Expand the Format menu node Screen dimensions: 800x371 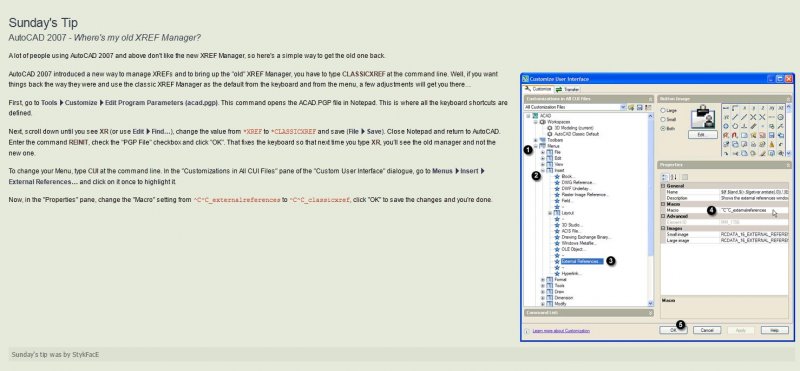543,280
